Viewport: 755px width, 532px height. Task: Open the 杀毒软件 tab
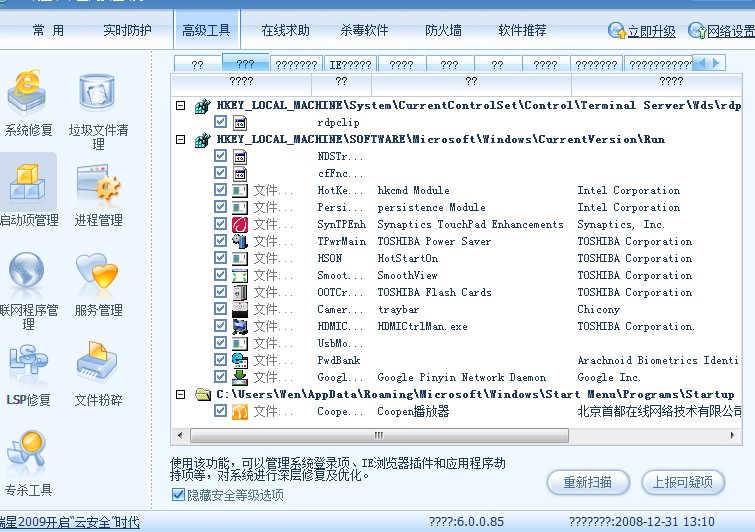[x=364, y=31]
